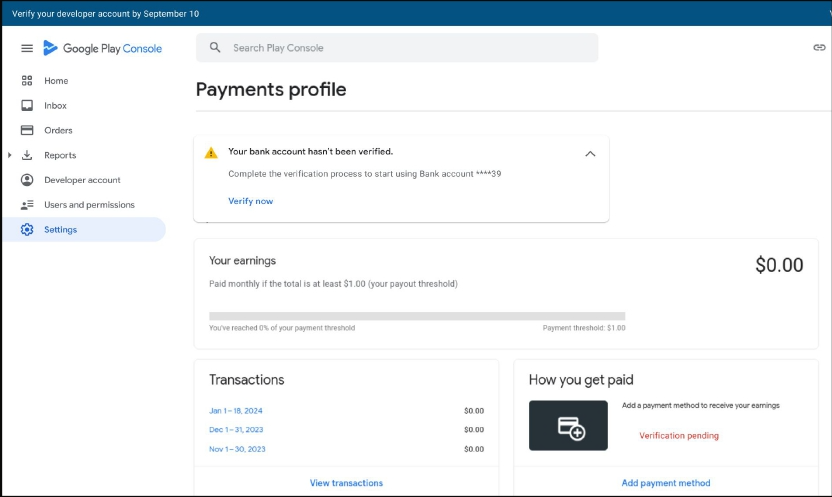Click the Home grid icon in sidebar
Image resolution: width=832 pixels, height=497 pixels.
pos(27,81)
